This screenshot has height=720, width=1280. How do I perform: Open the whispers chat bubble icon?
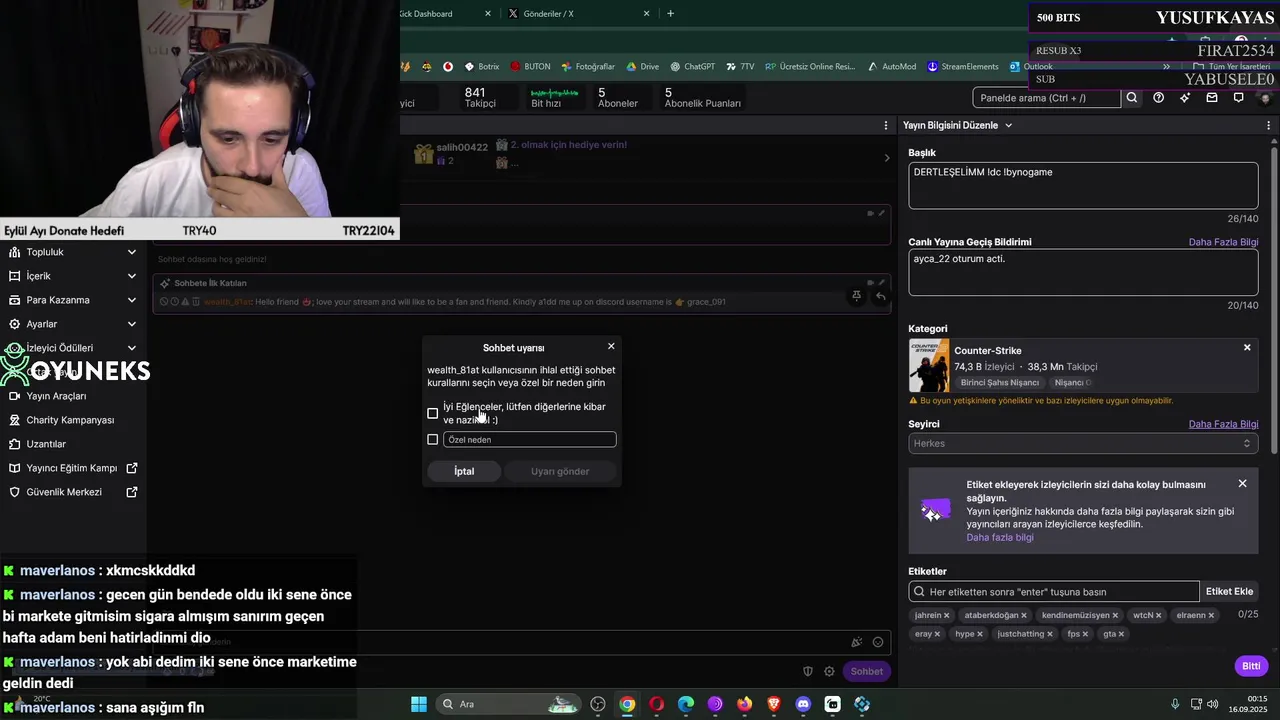tap(1238, 98)
